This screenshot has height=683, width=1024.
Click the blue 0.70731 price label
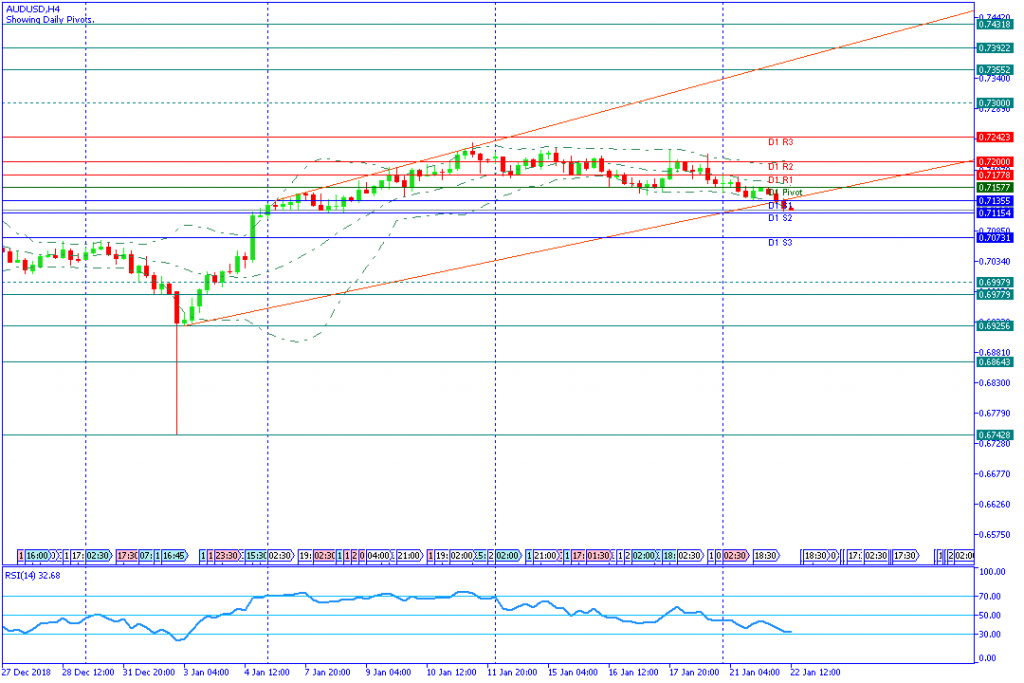tap(993, 237)
